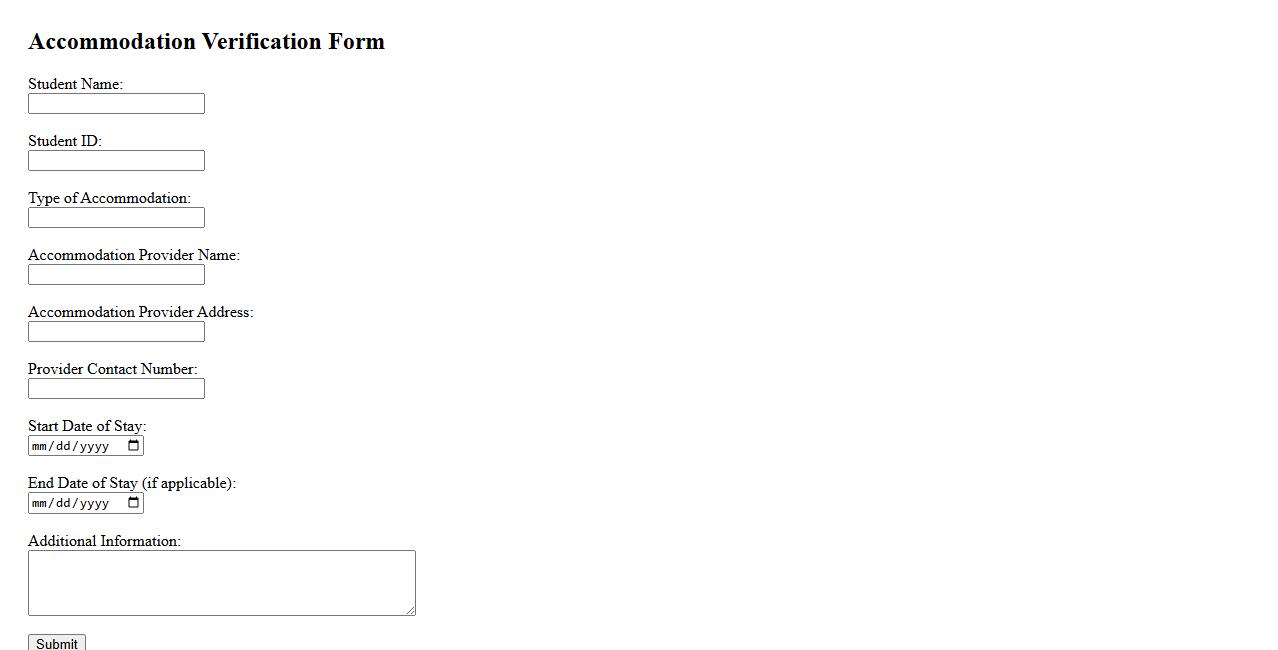Select the month segment of End Date

[40, 503]
